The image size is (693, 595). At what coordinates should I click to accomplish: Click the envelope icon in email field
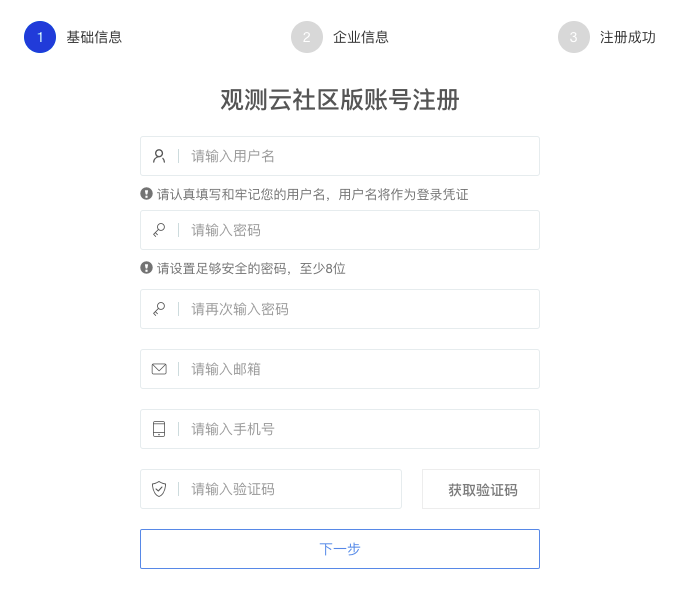(x=159, y=369)
